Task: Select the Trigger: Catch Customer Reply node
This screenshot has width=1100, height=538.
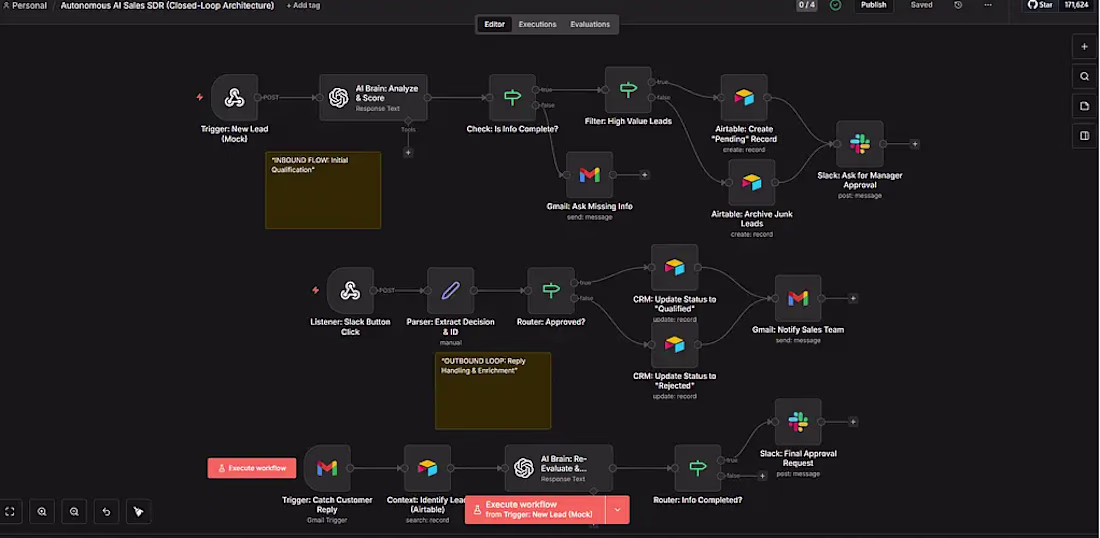Action: point(327,468)
